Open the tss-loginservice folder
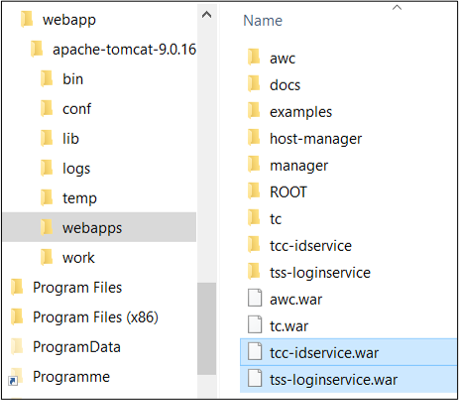 click(320, 272)
